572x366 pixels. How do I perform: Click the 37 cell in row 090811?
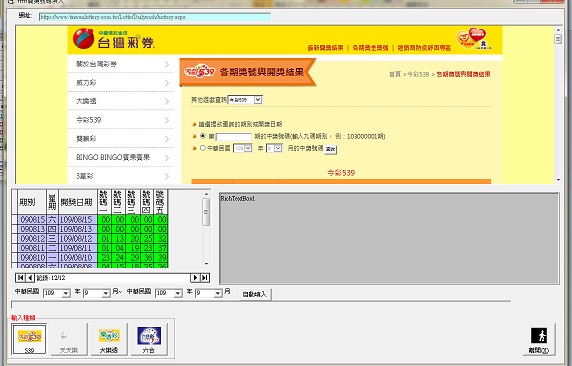click(x=161, y=248)
